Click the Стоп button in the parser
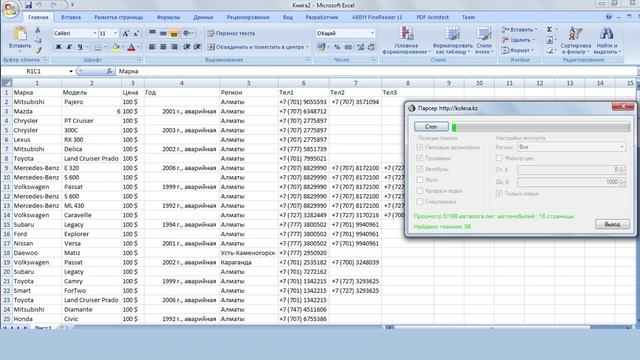The width and height of the screenshot is (640, 360). tap(431, 127)
